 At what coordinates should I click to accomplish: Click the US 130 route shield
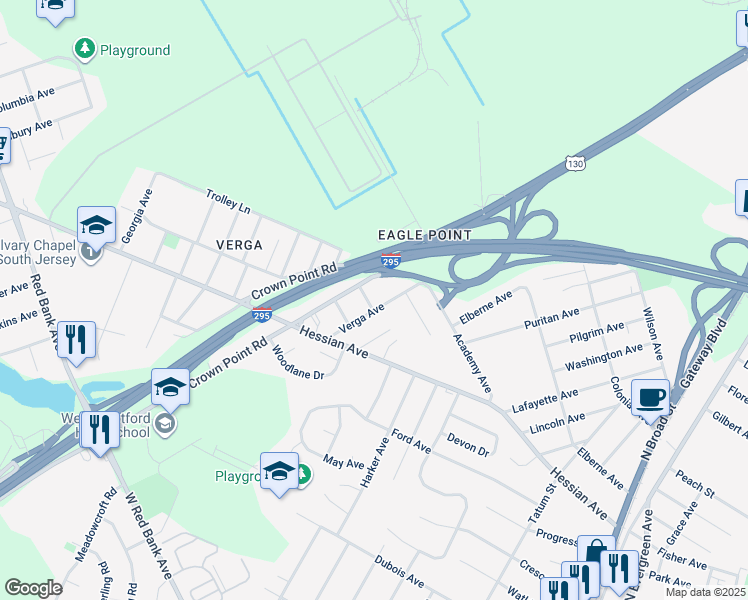point(575,164)
